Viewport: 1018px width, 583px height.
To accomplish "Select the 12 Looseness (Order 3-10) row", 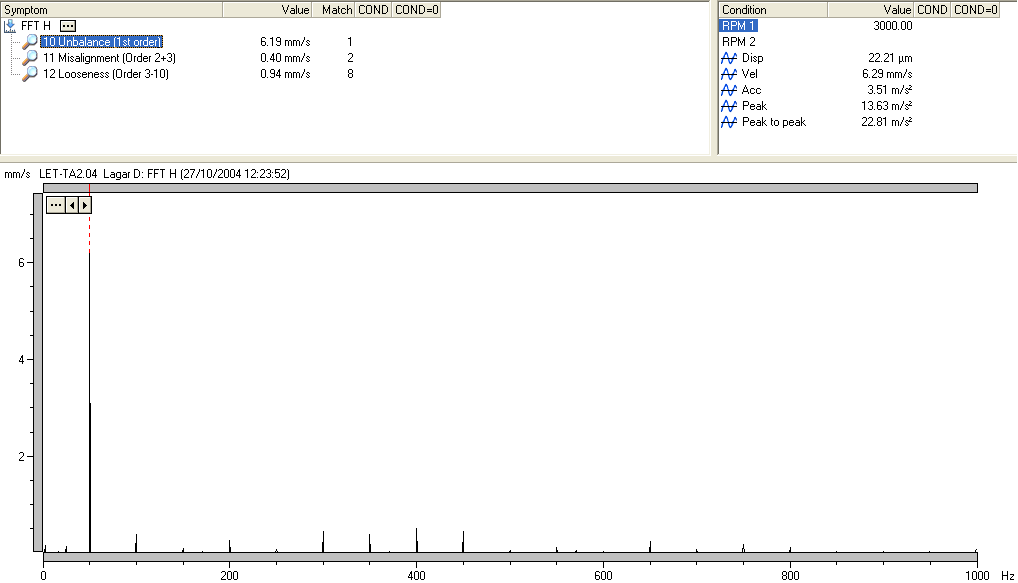I will pos(105,74).
